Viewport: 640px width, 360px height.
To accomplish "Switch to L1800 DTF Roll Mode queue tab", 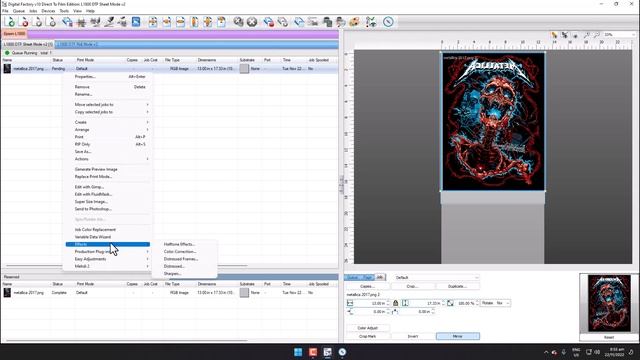I will pos(77,44).
